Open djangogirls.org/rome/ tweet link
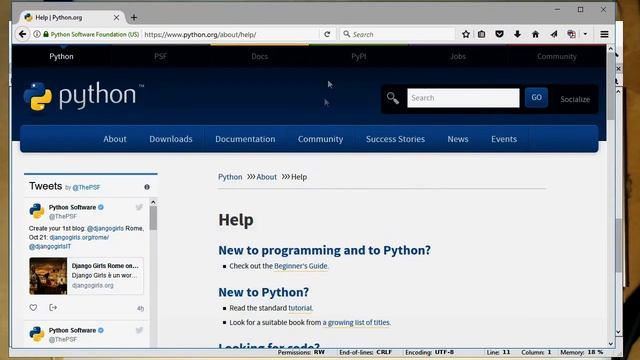Screen dimensions: 640x360 tap(79, 237)
